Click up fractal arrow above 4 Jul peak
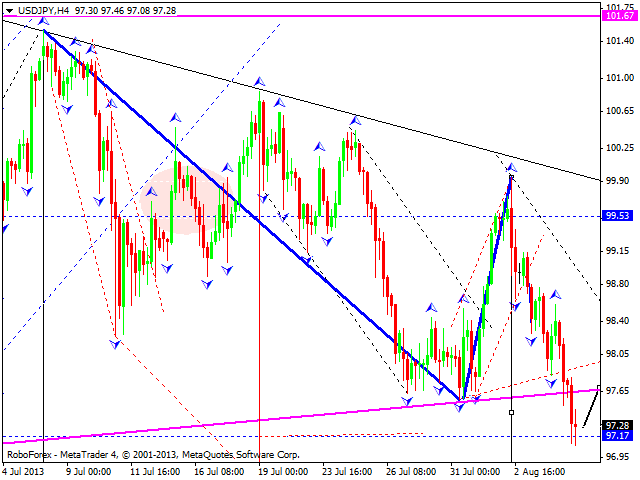640x480 pixels. tap(44, 22)
